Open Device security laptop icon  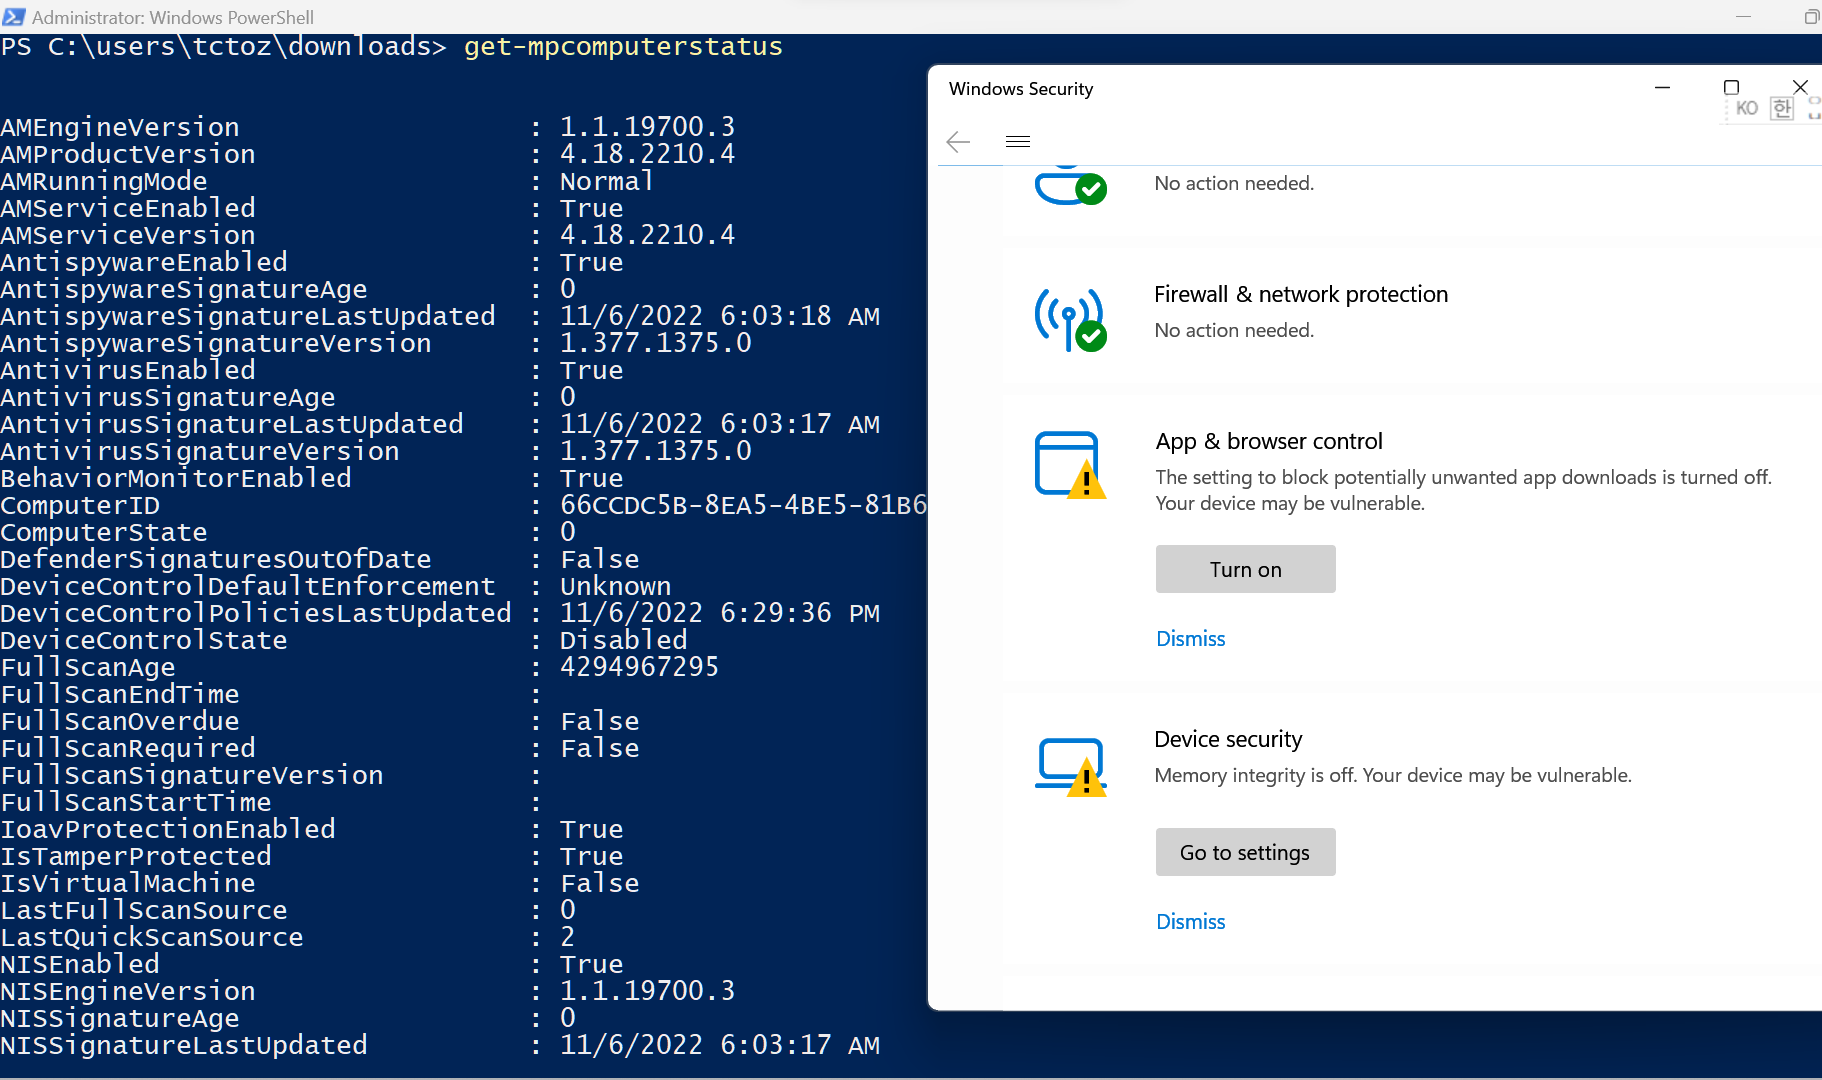point(1070,767)
